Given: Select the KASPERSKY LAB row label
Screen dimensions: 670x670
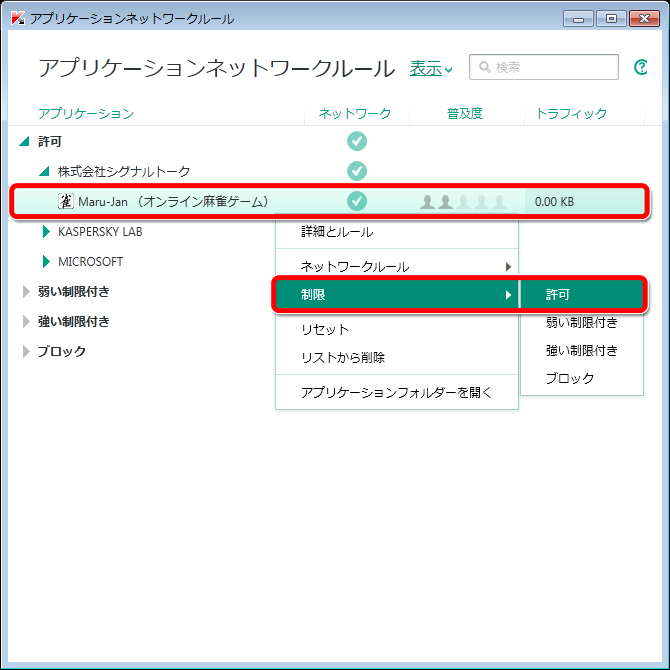Looking at the screenshot, I should [x=100, y=232].
